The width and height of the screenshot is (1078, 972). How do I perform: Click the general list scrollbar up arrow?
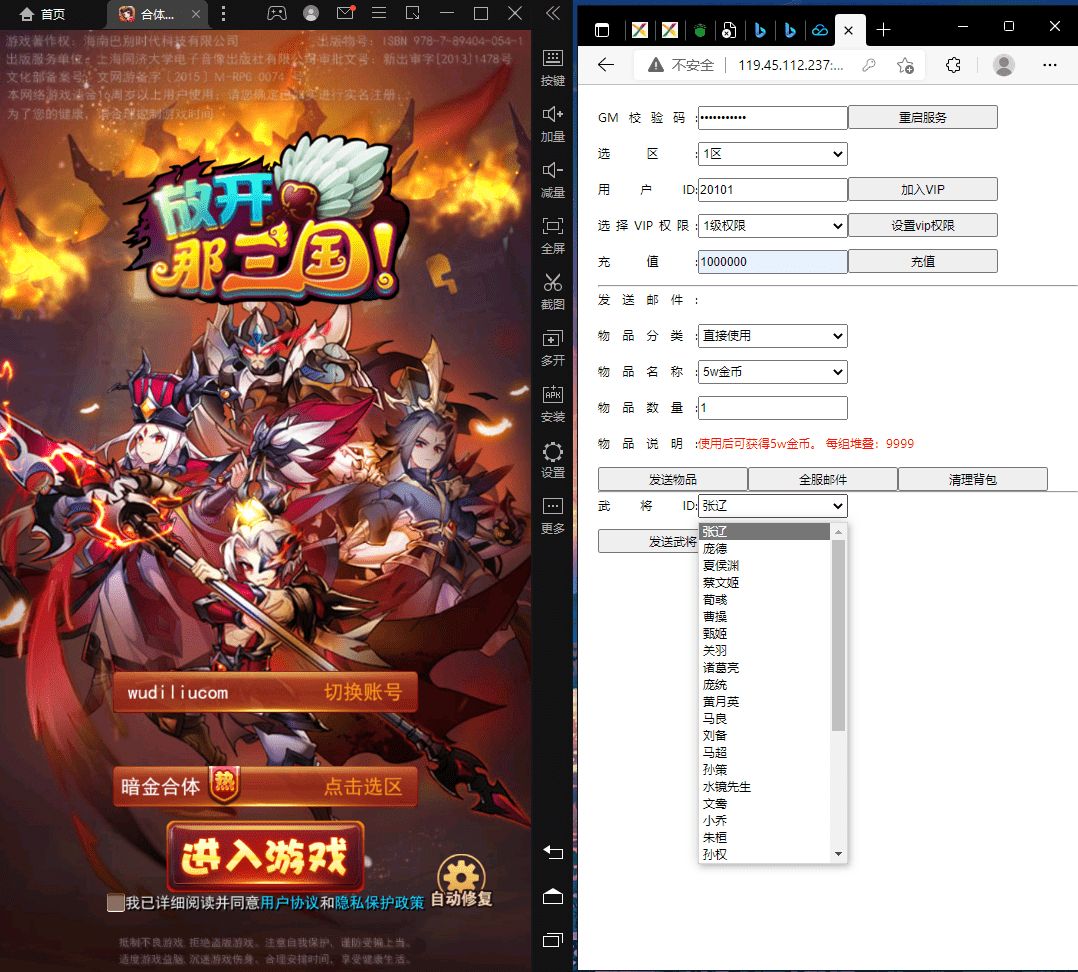(838, 531)
